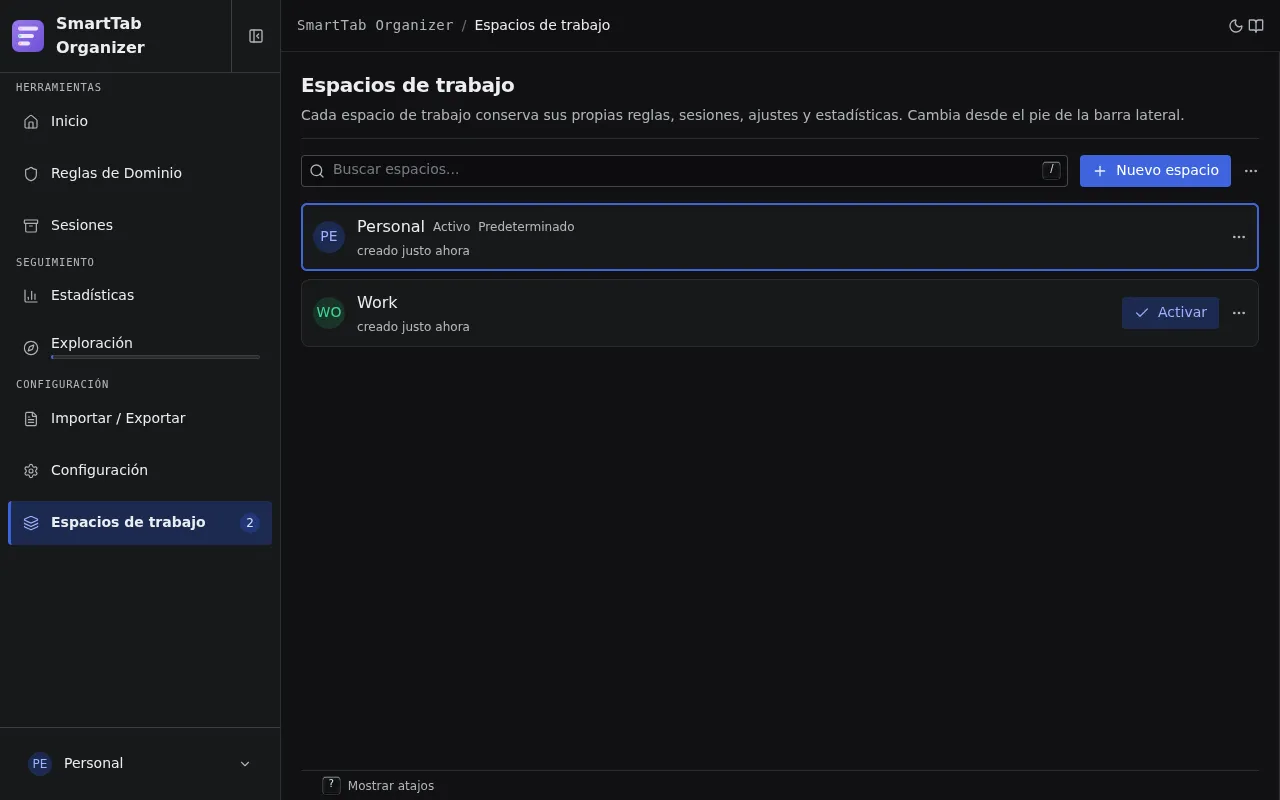Expand the Personal workspace switcher chevron
Image resolution: width=1280 pixels, height=800 pixels.
[x=245, y=764]
